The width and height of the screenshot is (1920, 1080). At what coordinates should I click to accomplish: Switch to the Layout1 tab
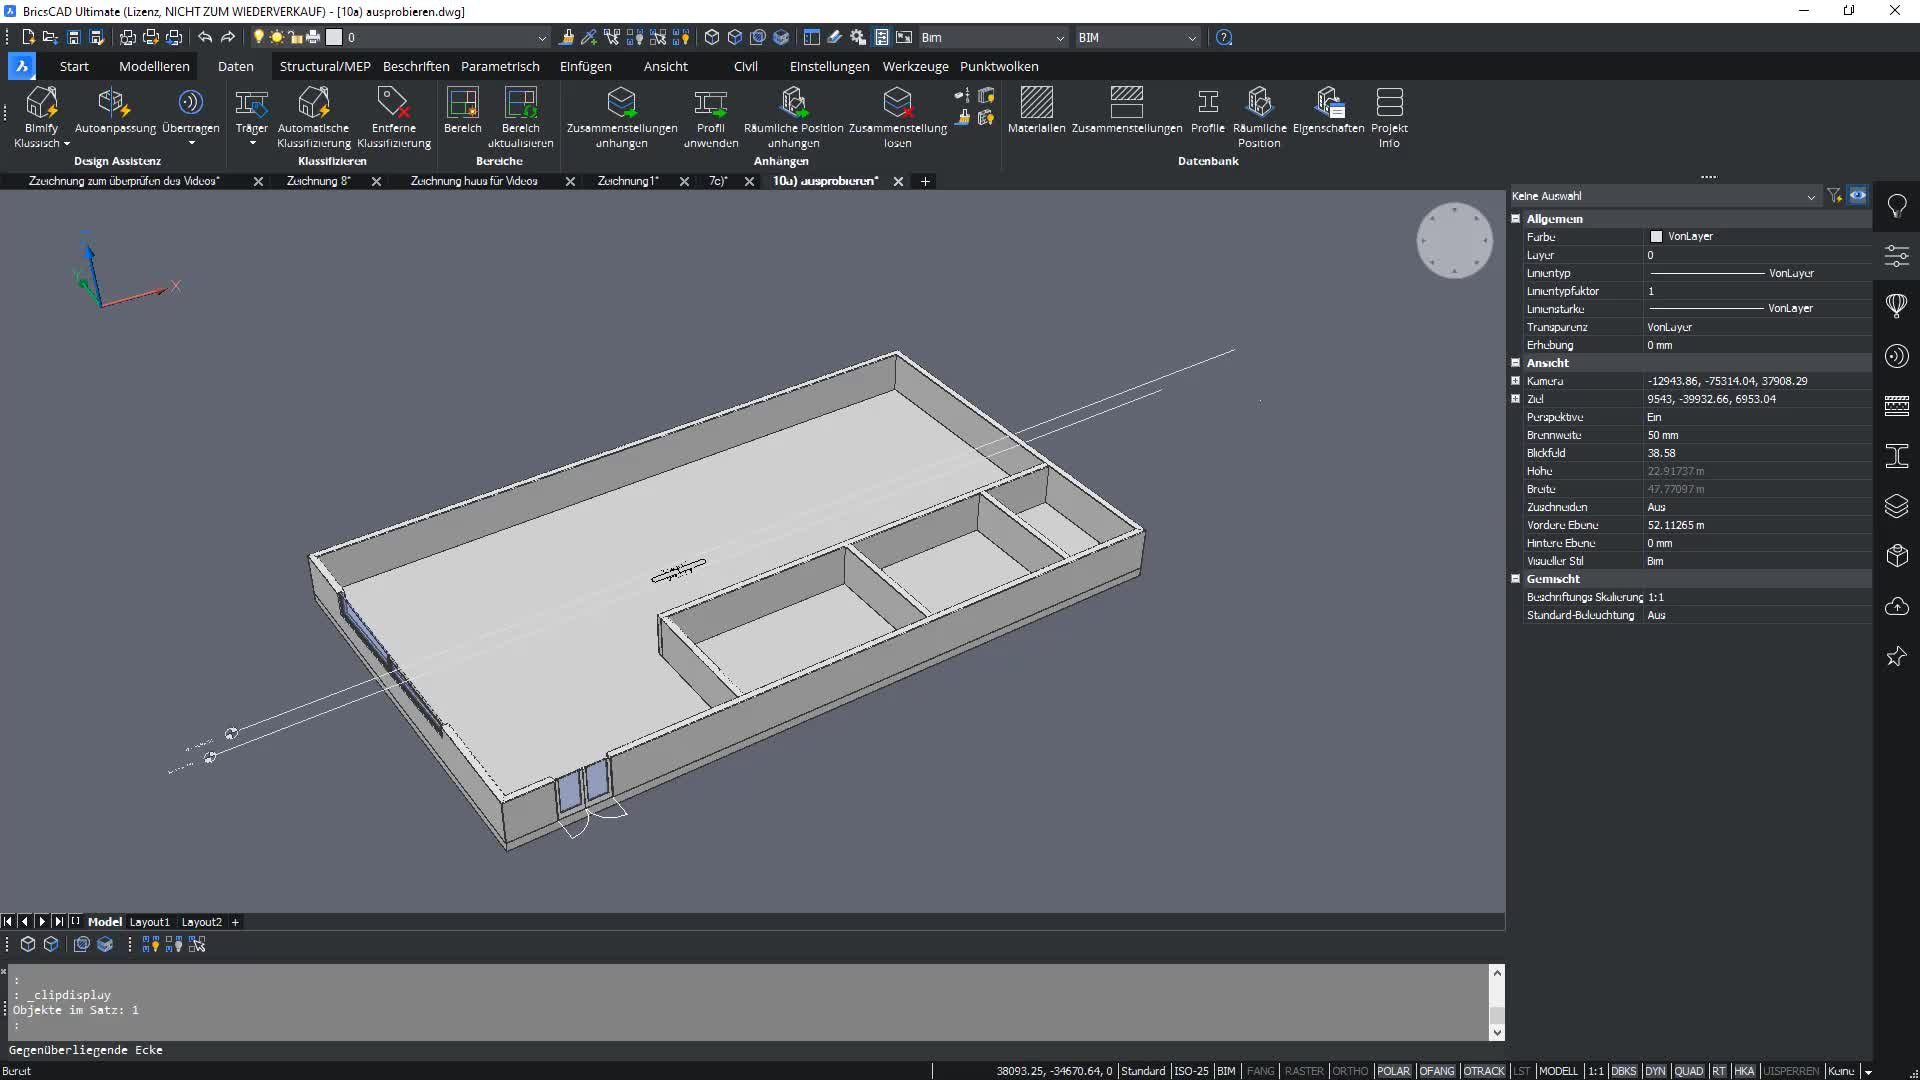(149, 922)
